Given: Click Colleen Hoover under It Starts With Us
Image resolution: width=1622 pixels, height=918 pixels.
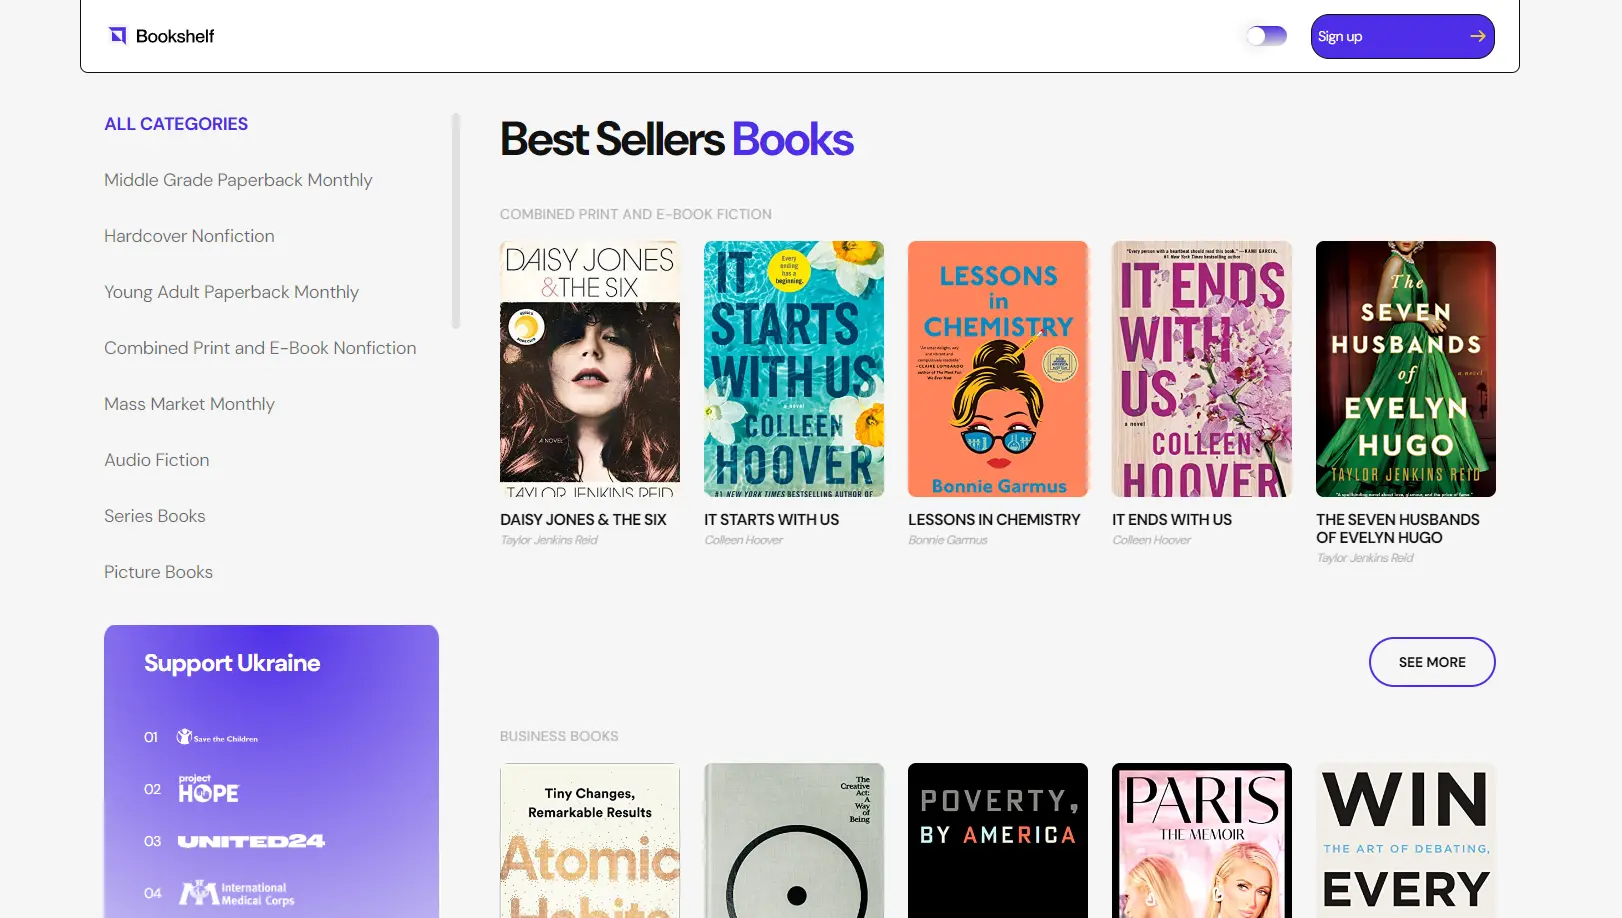Looking at the screenshot, I should coord(743,539).
